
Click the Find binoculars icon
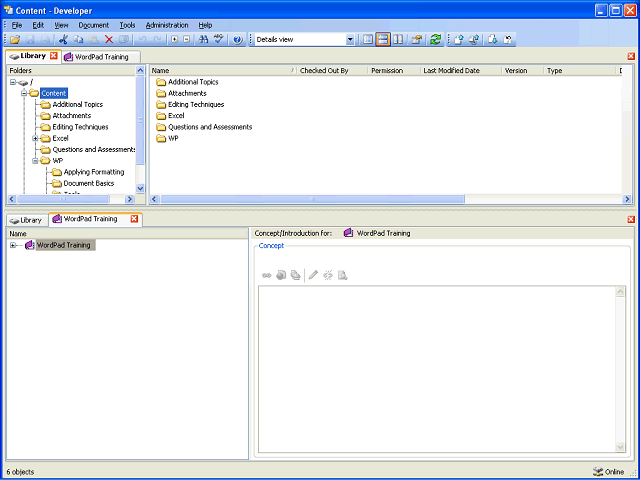click(x=203, y=40)
